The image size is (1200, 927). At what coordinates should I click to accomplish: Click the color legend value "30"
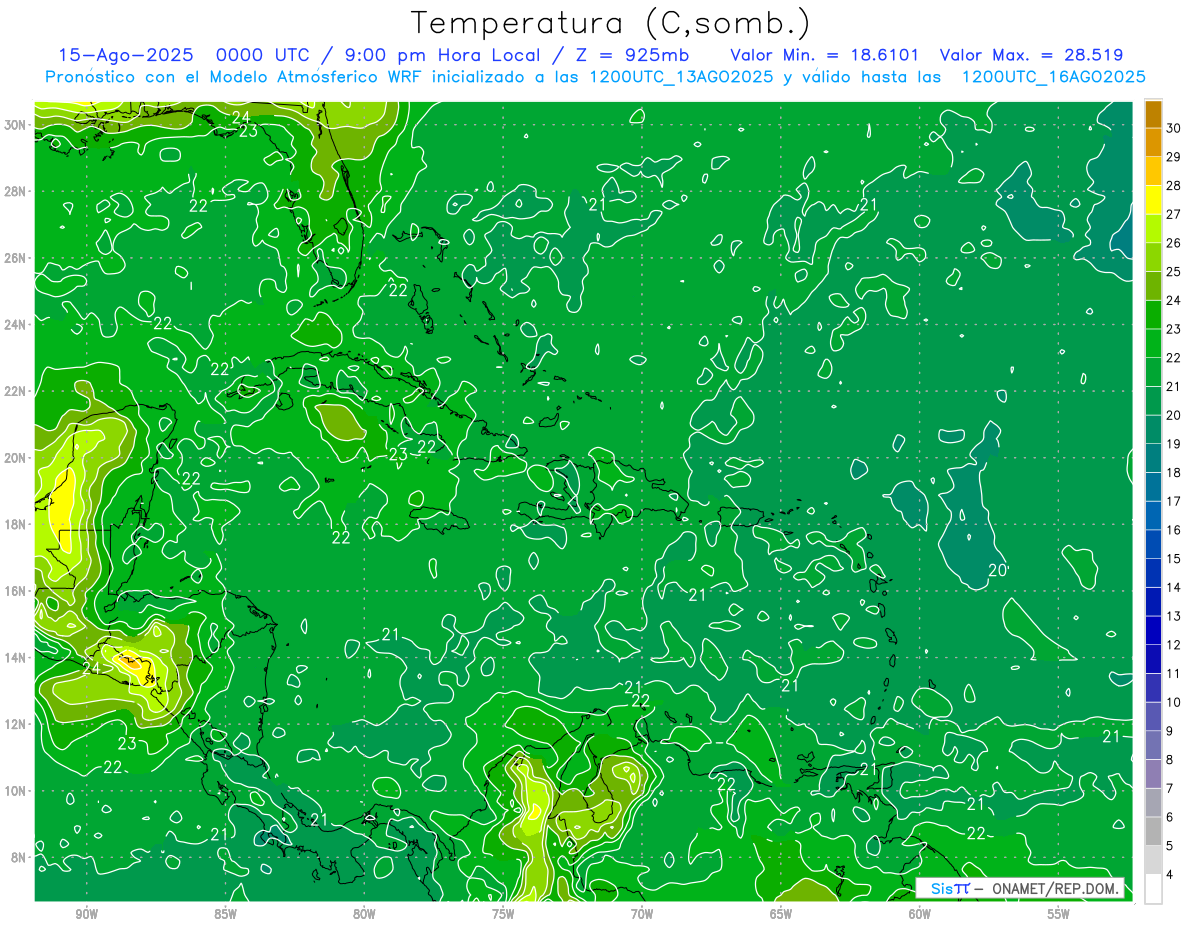click(1174, 128)
